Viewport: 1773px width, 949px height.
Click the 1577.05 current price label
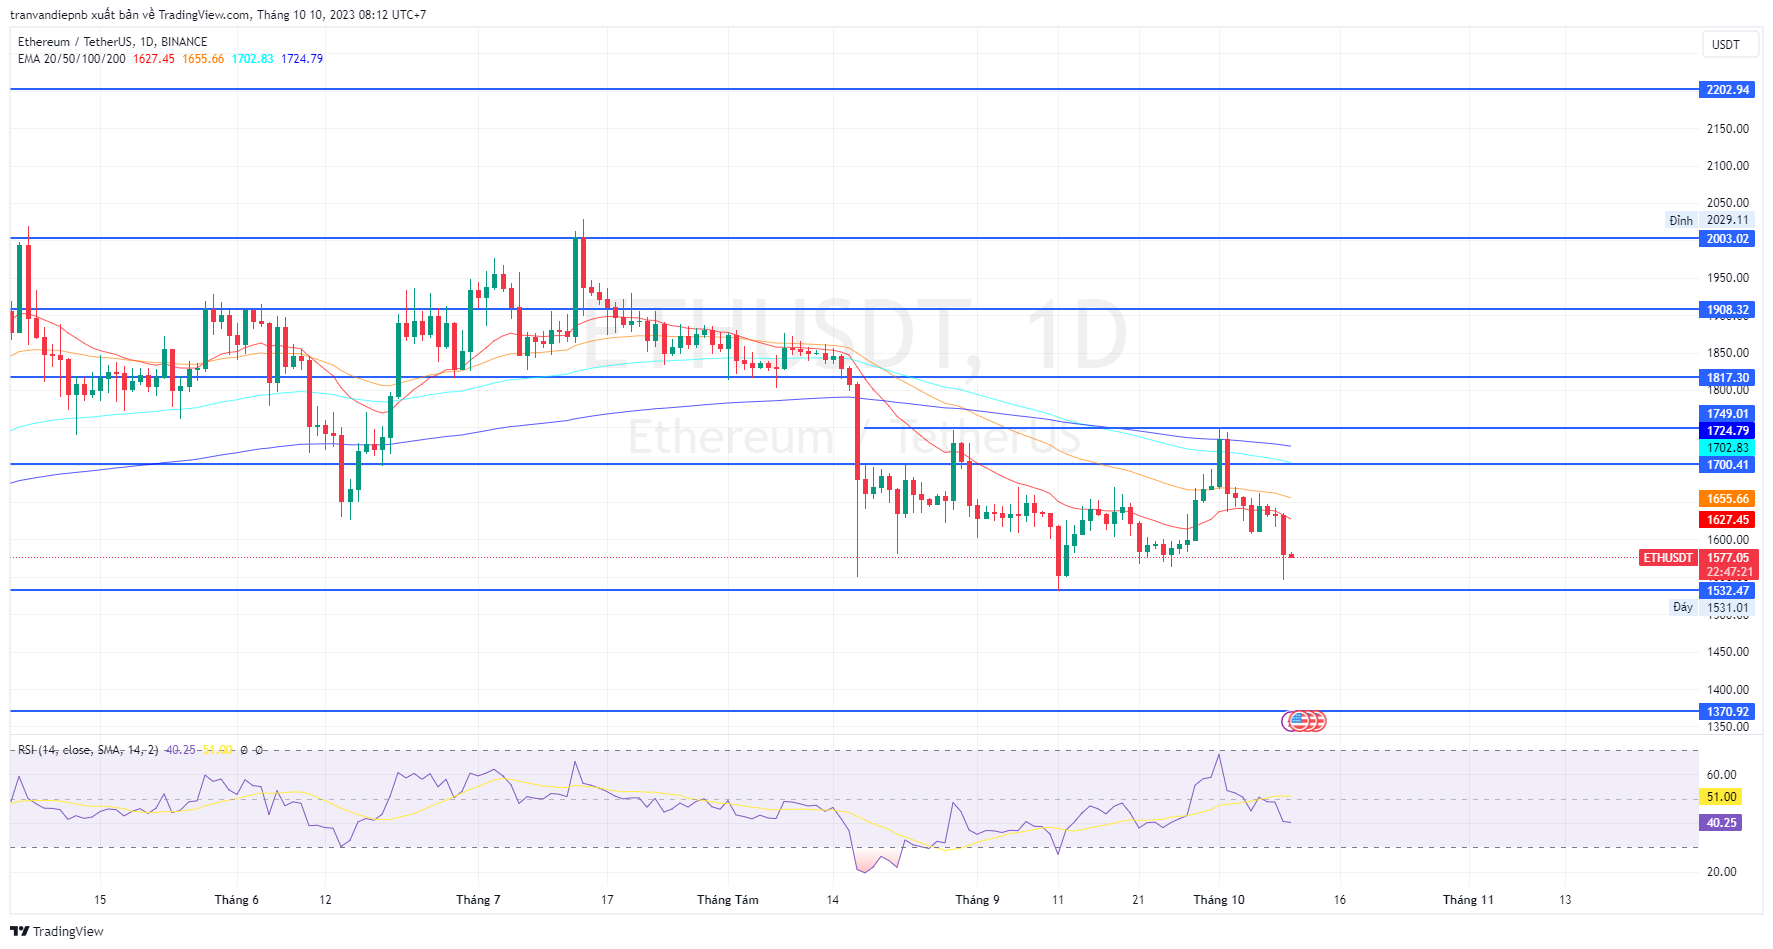(1727, 558)
